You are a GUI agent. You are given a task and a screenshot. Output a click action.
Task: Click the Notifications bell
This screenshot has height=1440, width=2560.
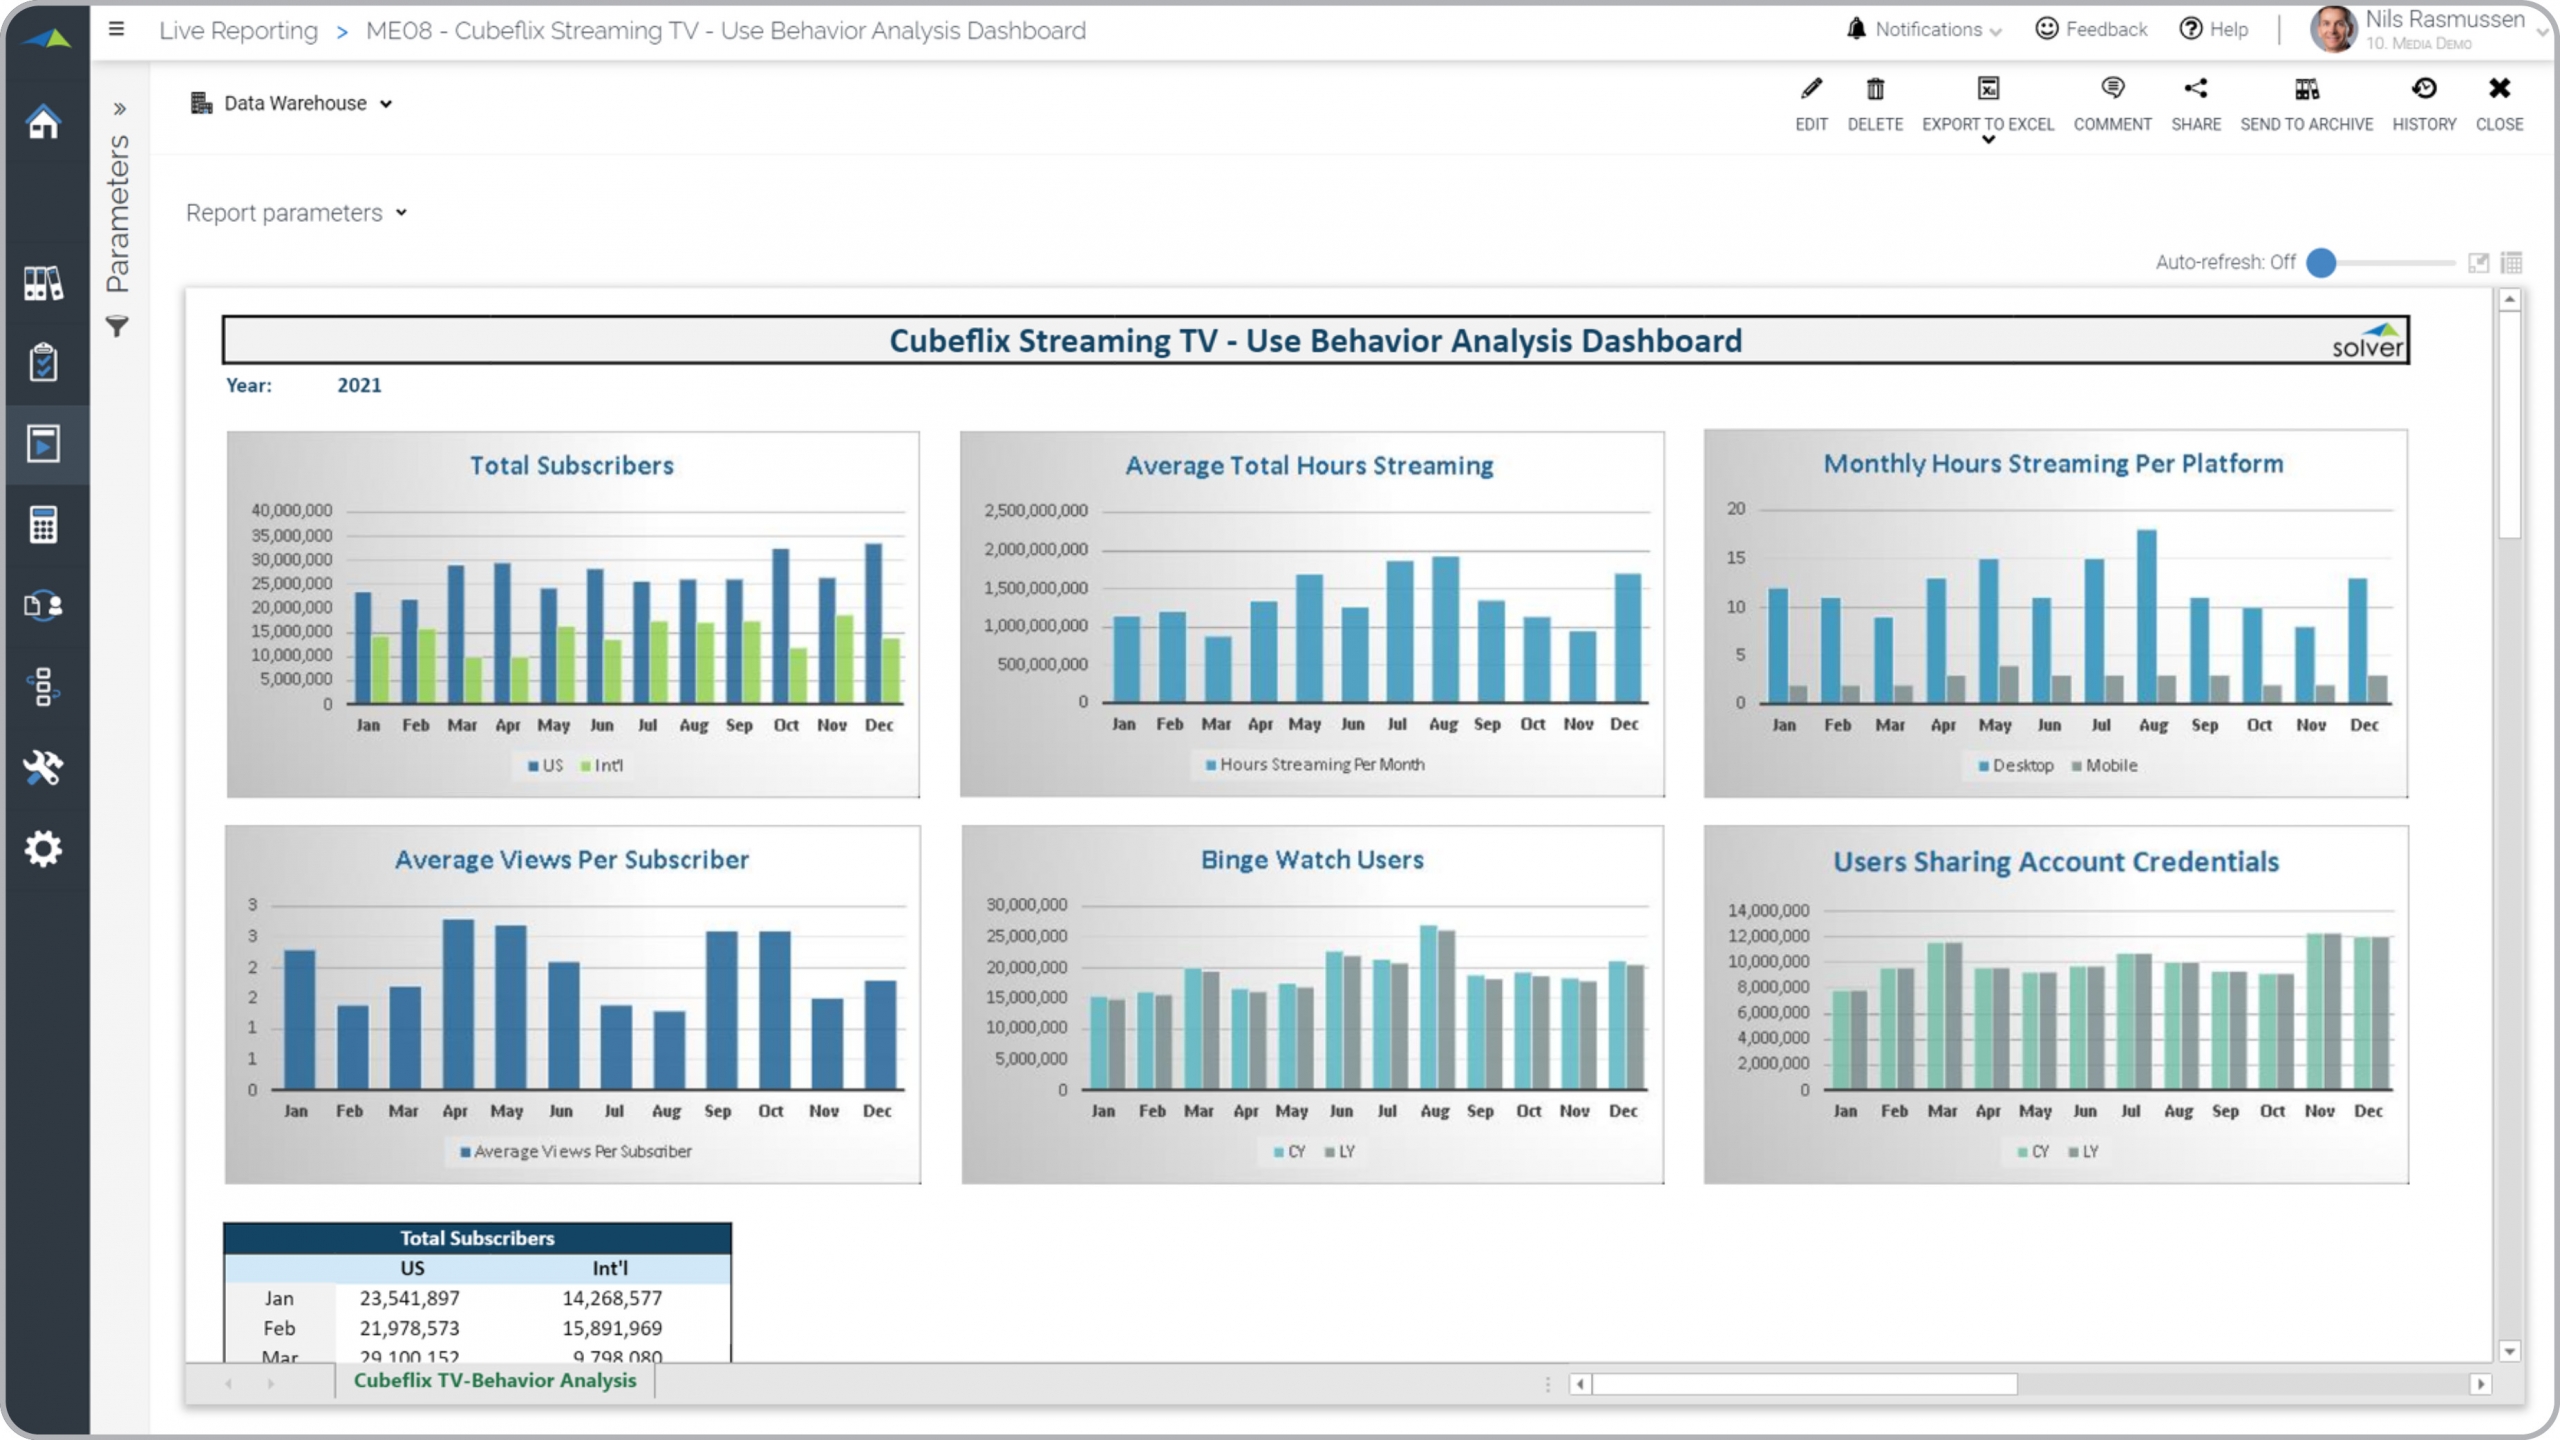tap(1856, 29)
